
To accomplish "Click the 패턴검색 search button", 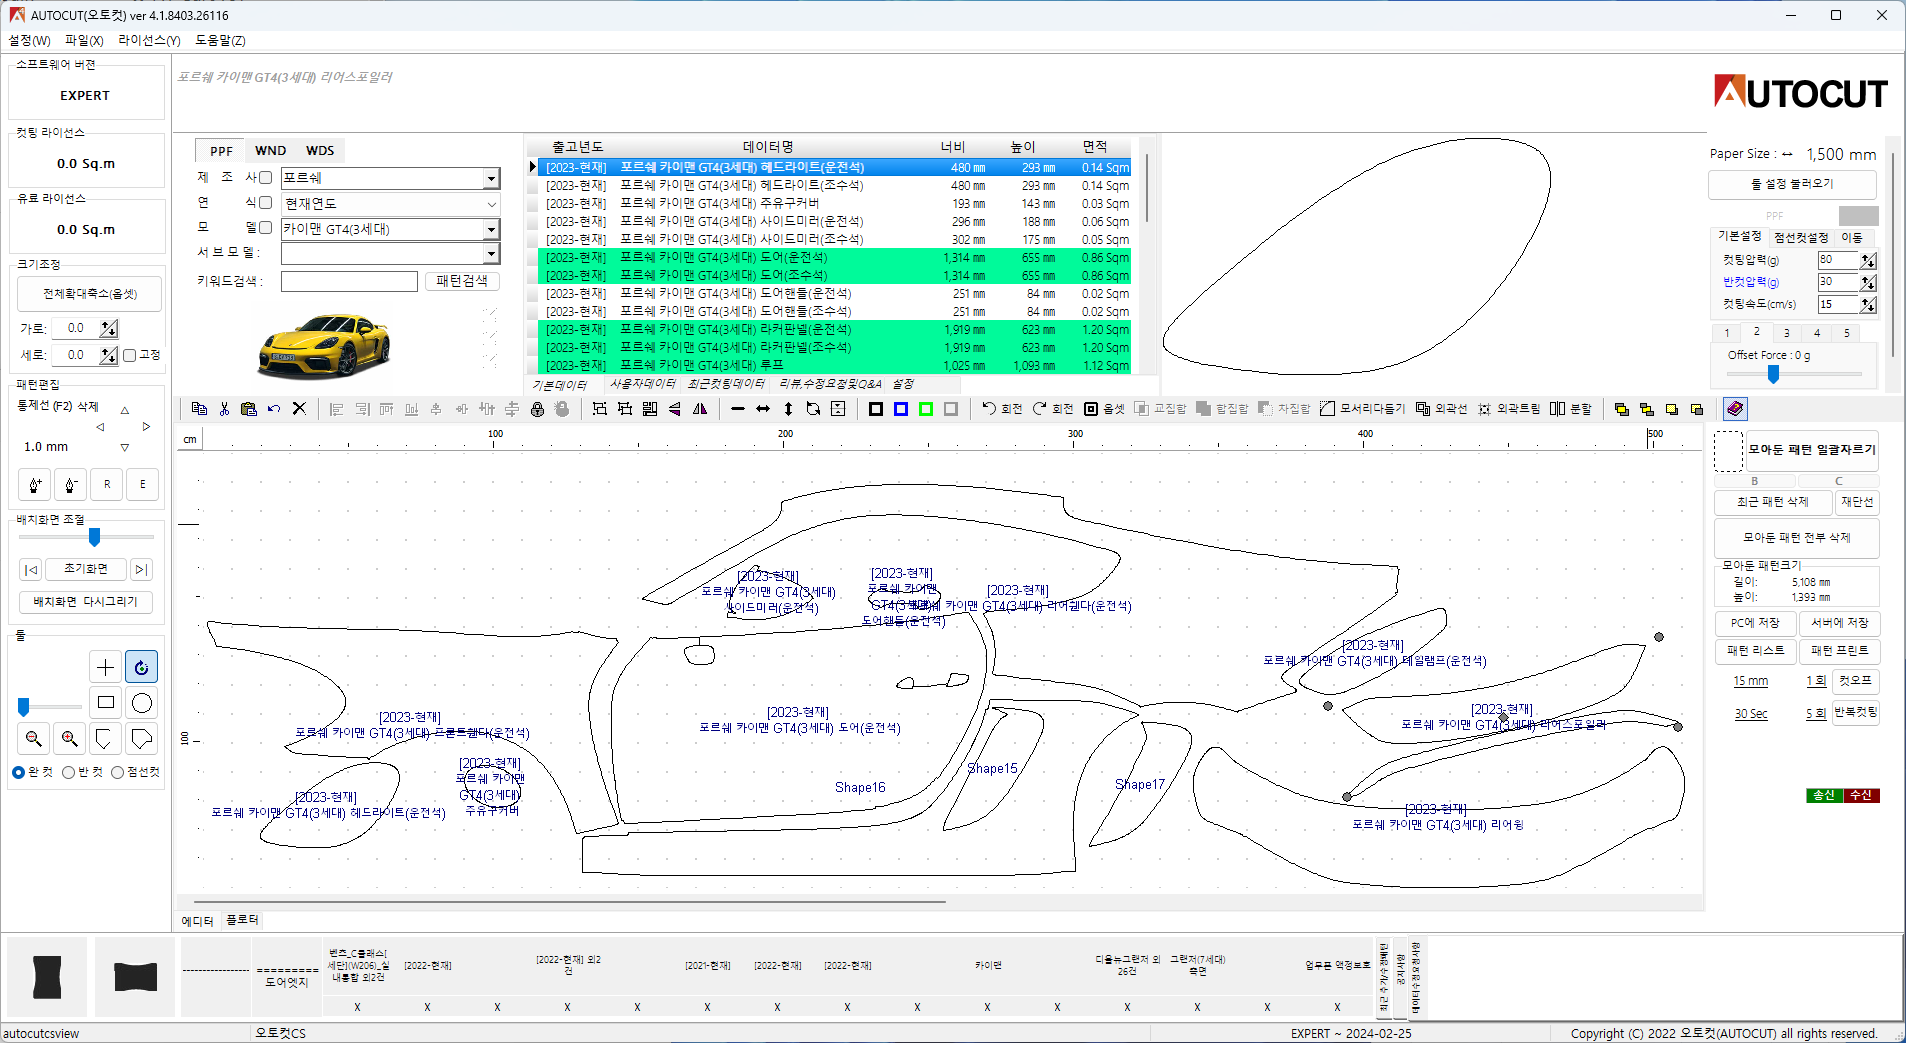I will (x=462, y=281).
